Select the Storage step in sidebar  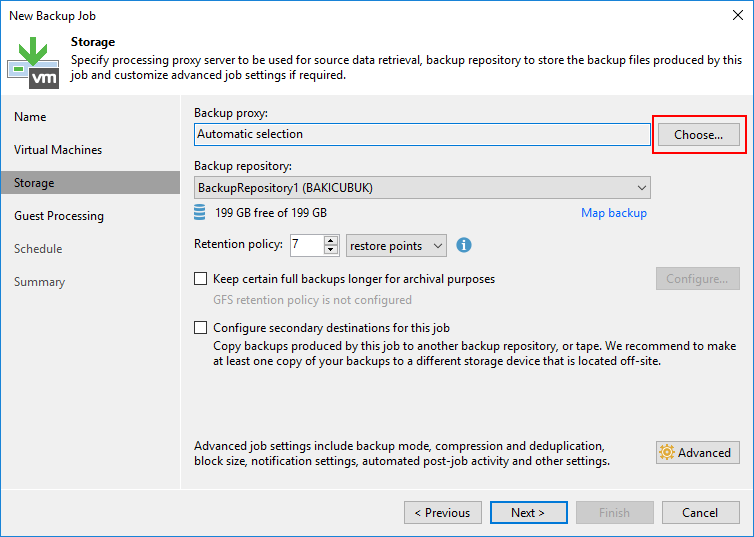click(x=34, y=183)
